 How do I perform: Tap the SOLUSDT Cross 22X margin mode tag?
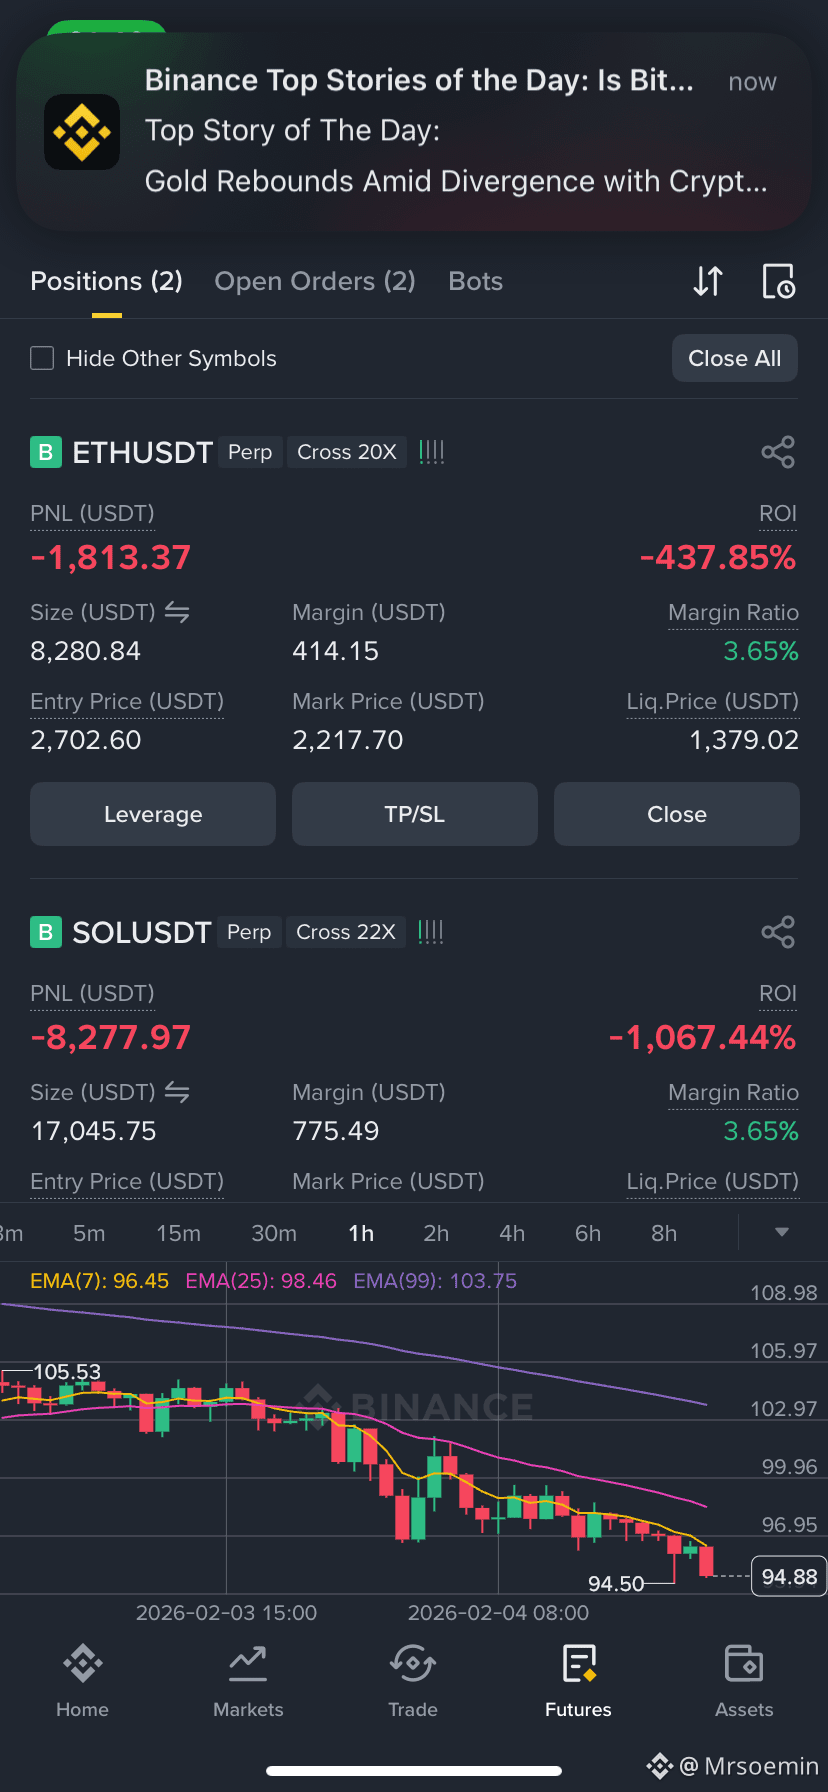point(346,932)
